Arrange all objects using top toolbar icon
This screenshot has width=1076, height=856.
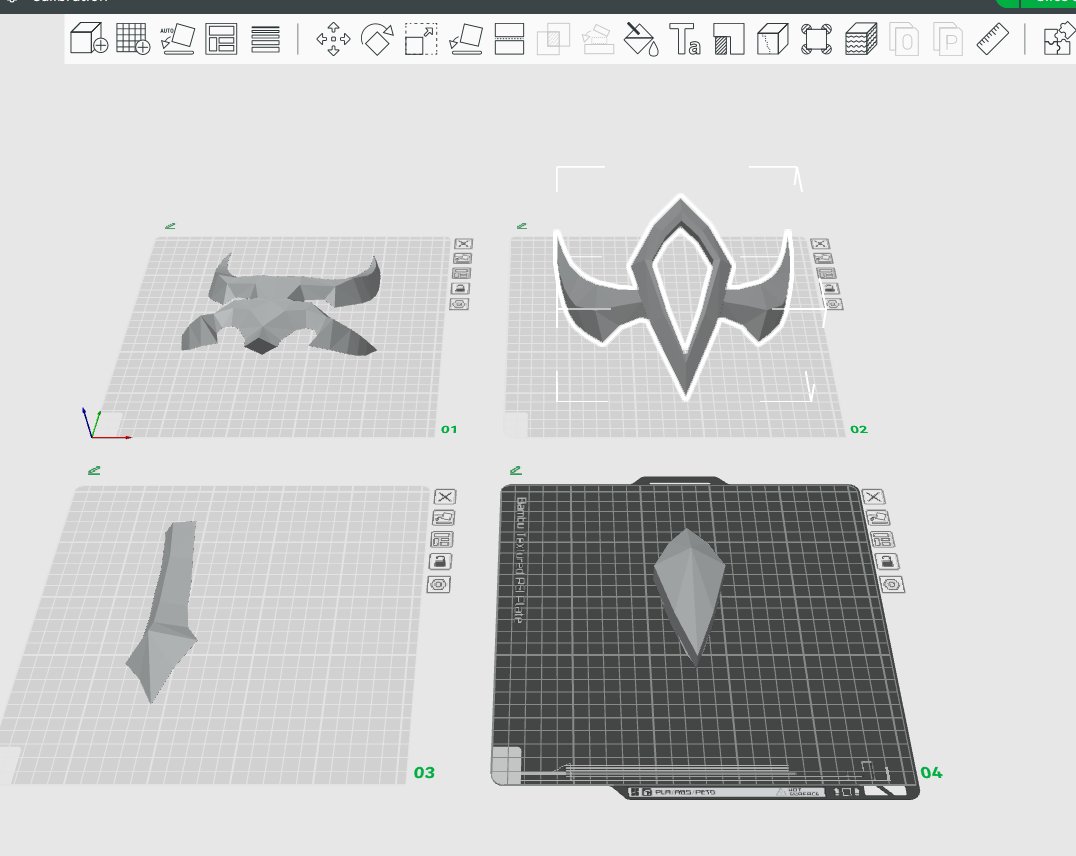coord(221,39)
